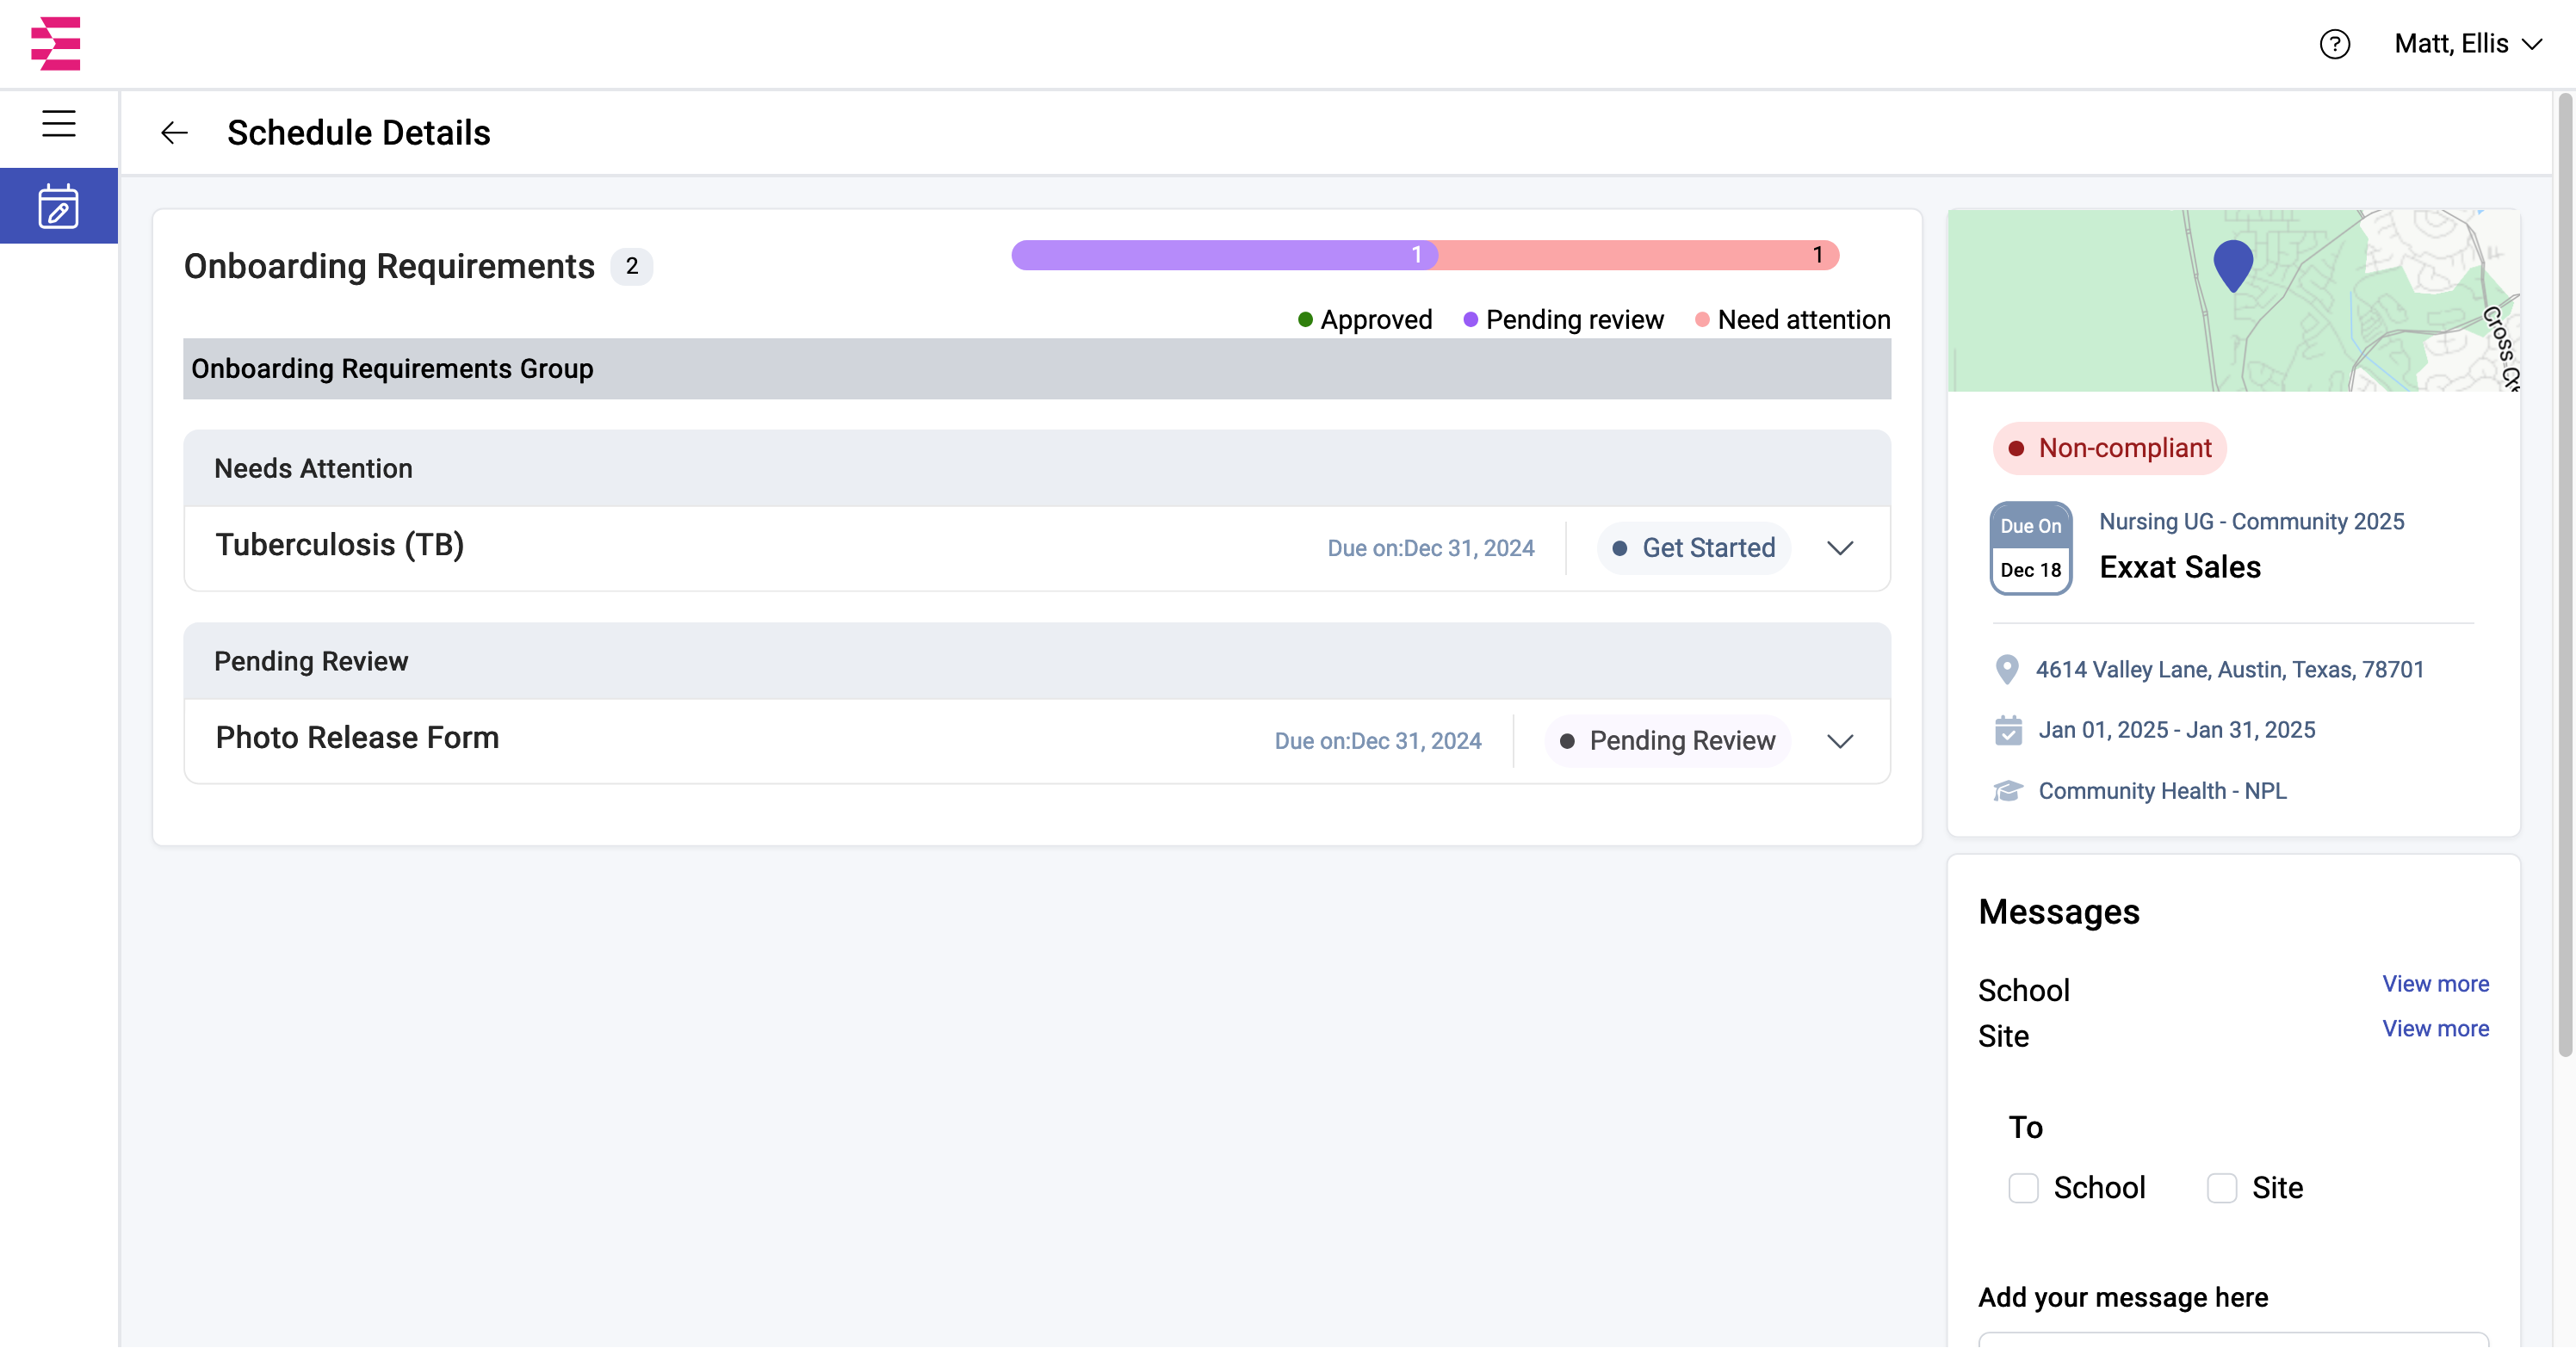Click the vertical page scrollbar
Viewport: 2576px width, 1348px height.
click(x=2564, y=575)
